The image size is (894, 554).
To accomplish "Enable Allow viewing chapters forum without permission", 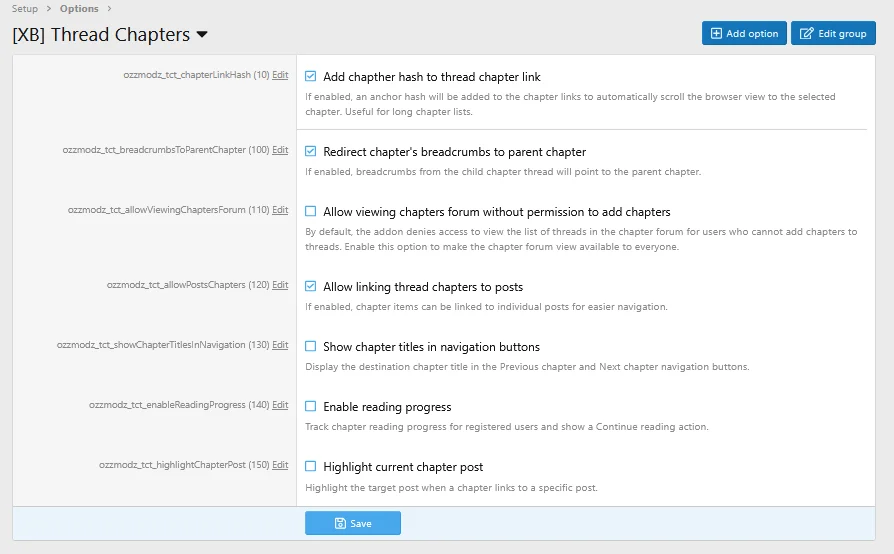I will point(310,211).
